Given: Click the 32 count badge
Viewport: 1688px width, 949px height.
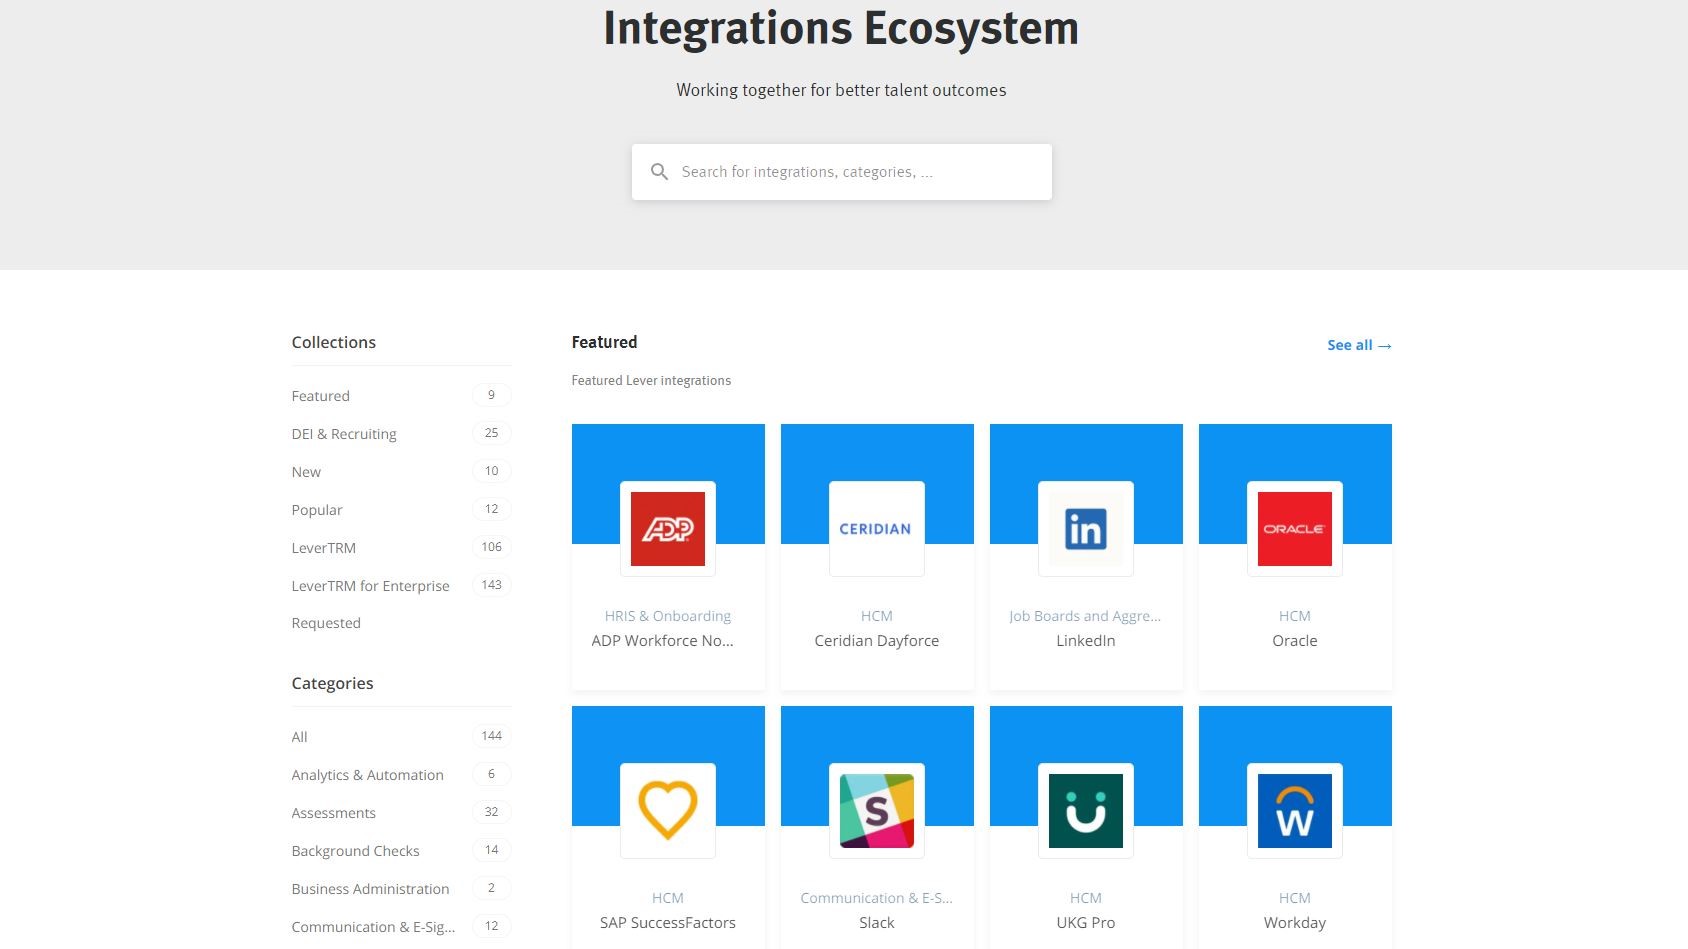Looking at the screenshot, I should tap(492, 812).
